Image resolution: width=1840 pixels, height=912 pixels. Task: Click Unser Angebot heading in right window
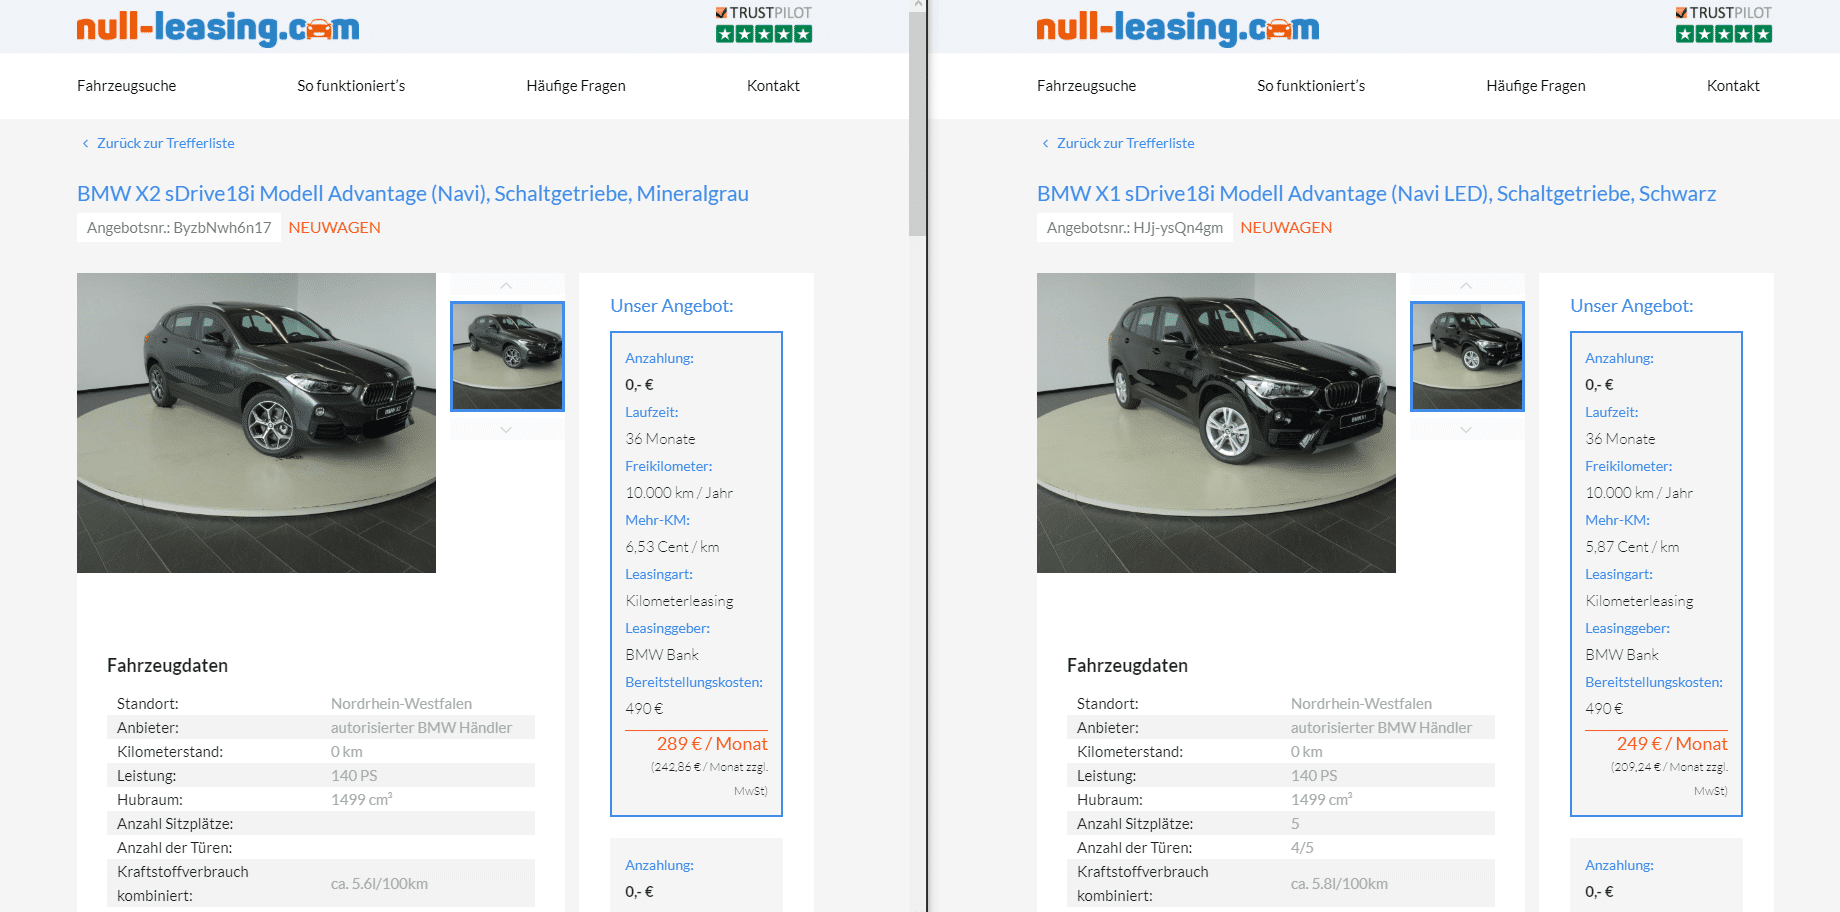1632,306
